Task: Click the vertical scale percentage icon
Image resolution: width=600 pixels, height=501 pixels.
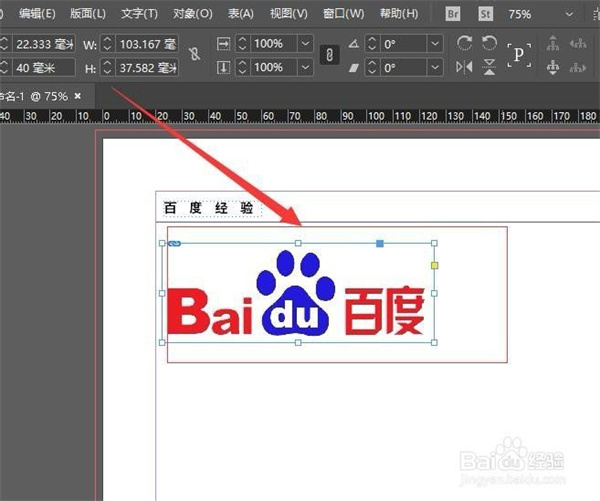Action: [x=223, y=68]
